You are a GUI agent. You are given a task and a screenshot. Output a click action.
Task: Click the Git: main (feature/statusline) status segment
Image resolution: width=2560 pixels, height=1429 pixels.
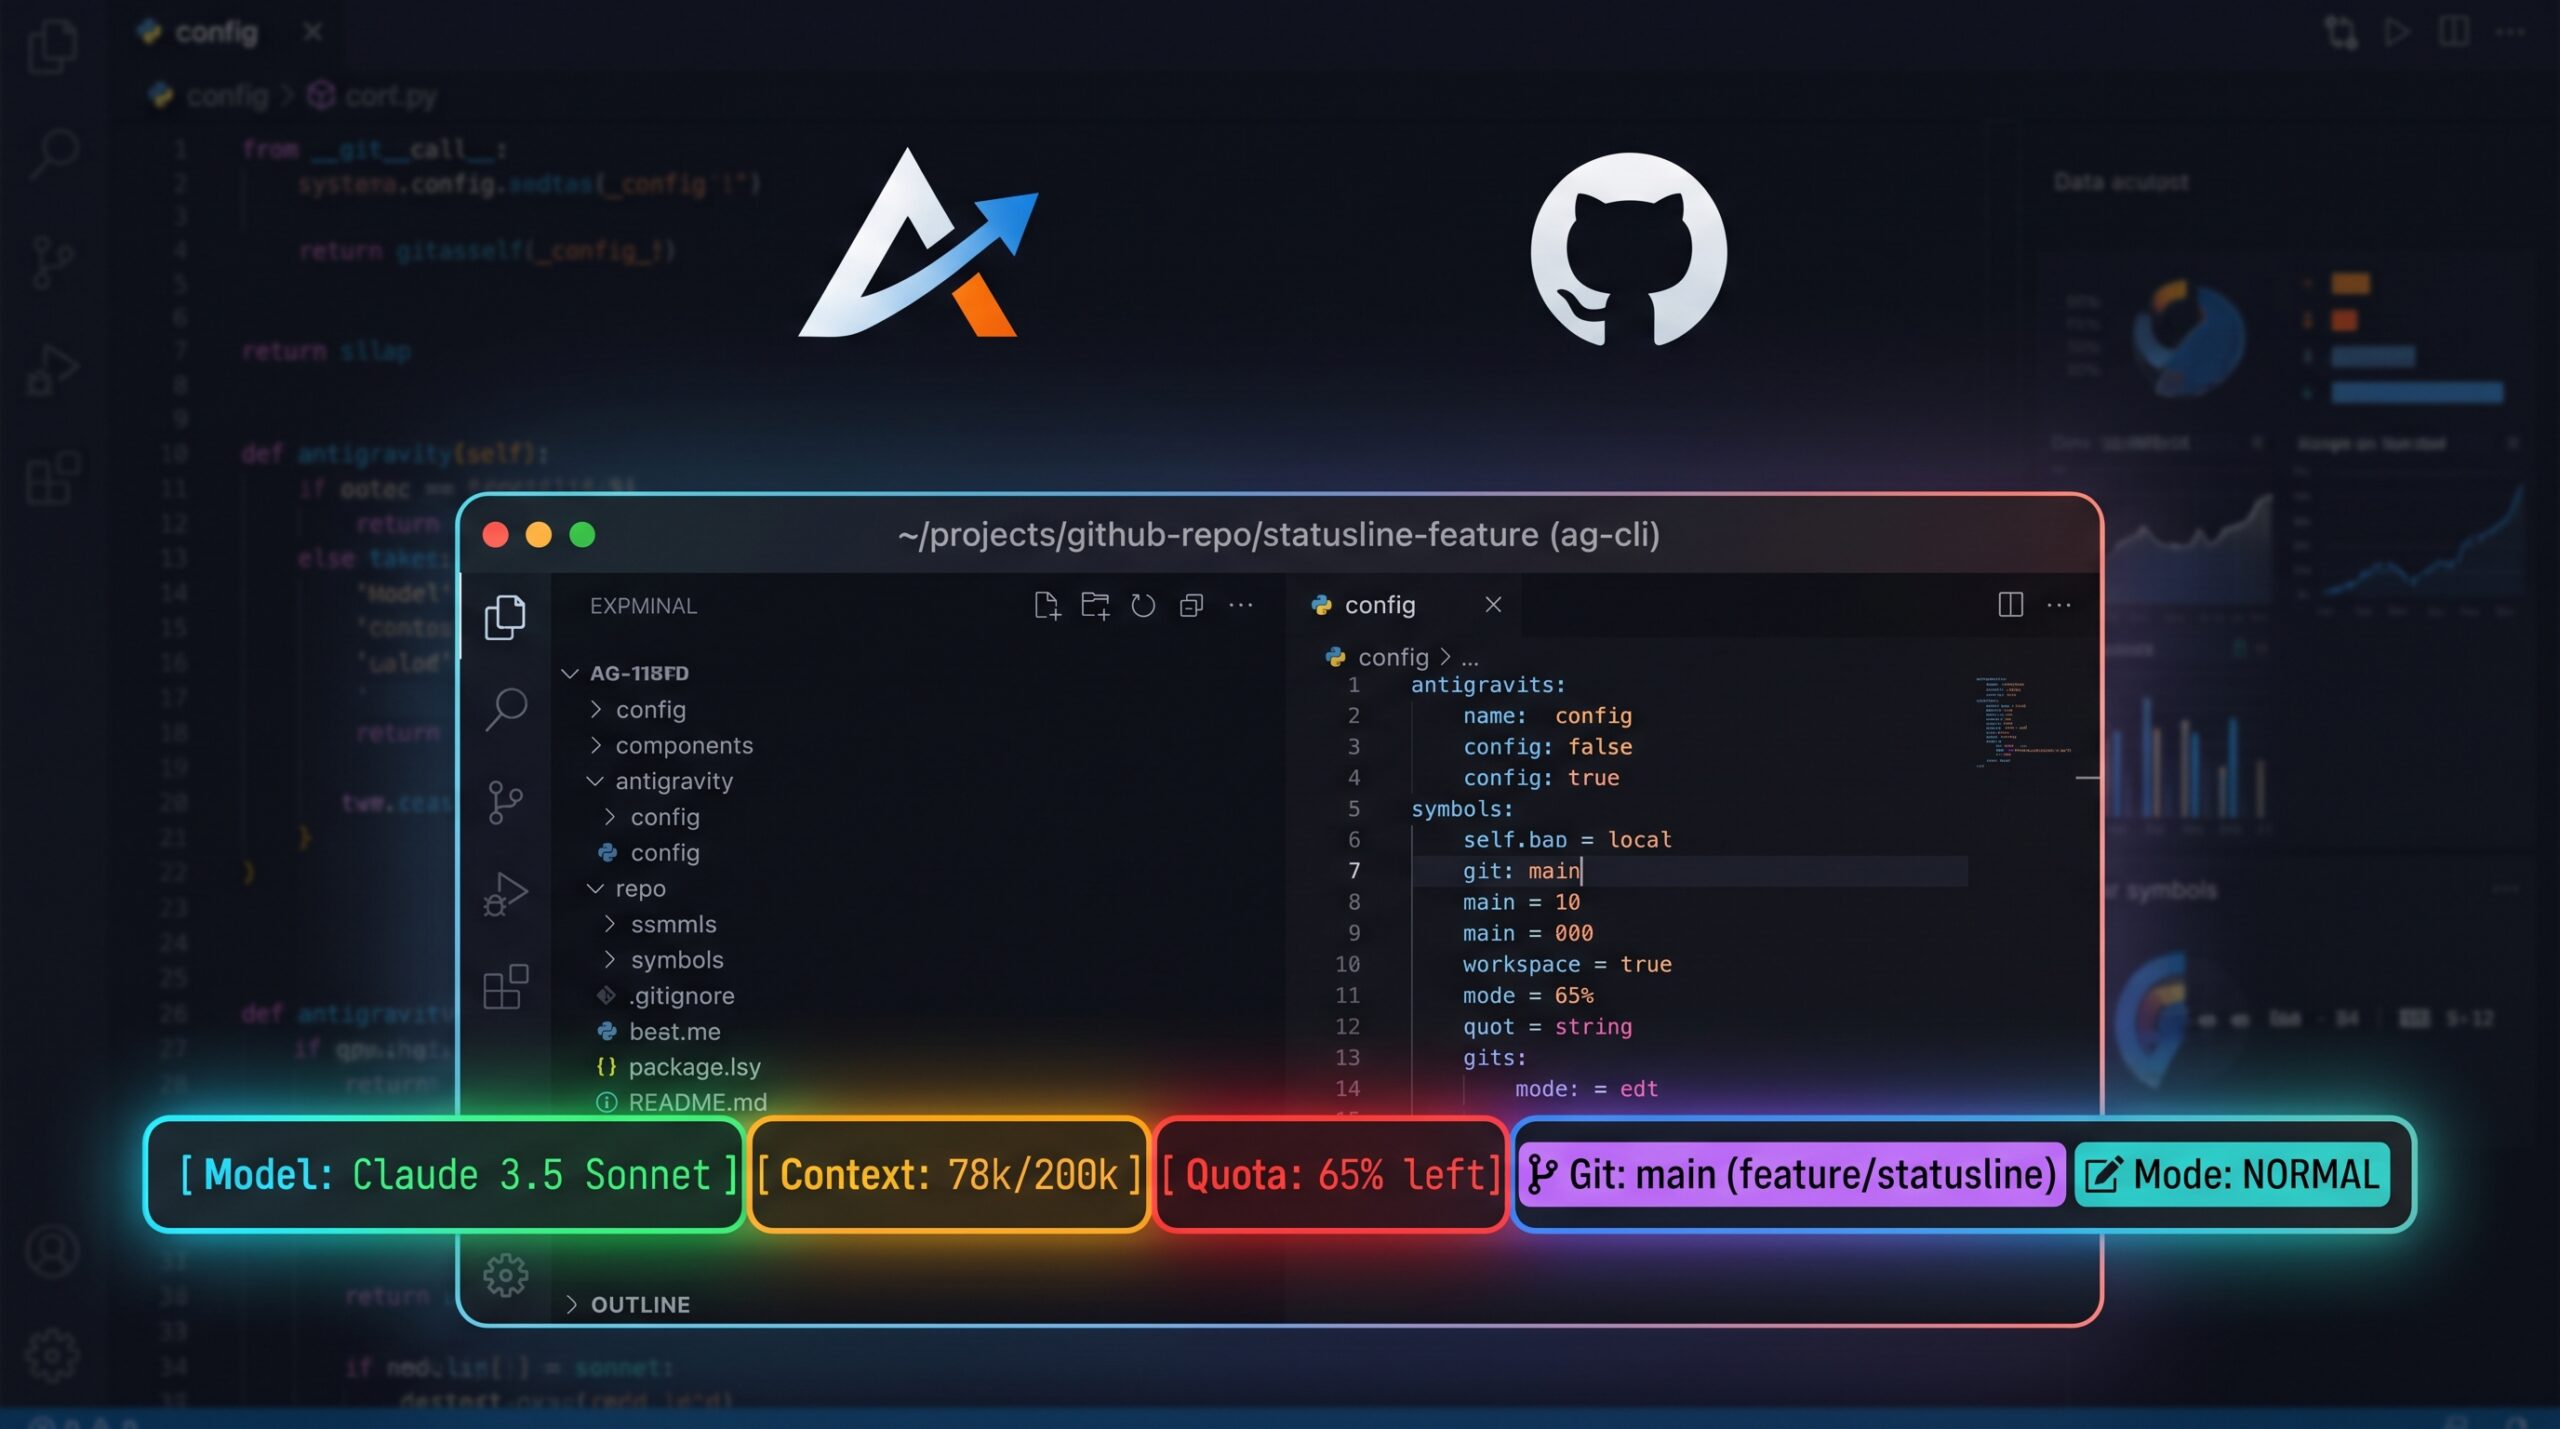tap(1792, 1175)
